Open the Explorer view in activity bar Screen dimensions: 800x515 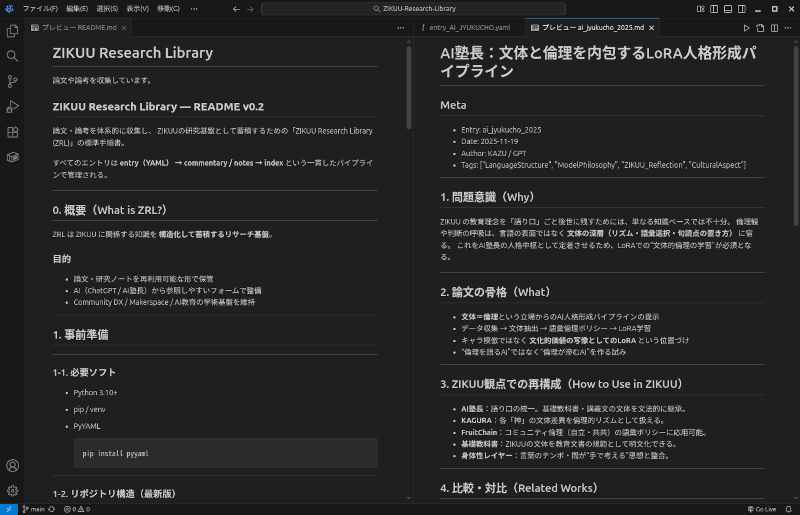(12, 31)
